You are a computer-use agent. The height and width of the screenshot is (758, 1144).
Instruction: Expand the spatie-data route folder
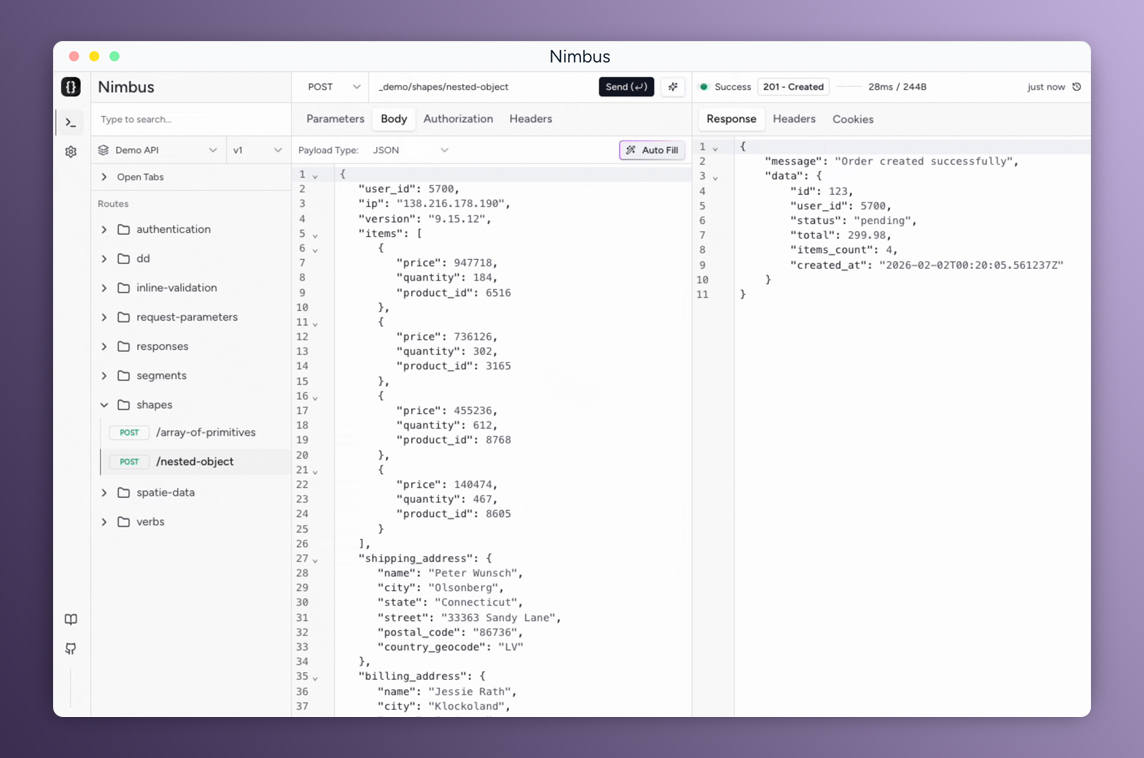104,492
